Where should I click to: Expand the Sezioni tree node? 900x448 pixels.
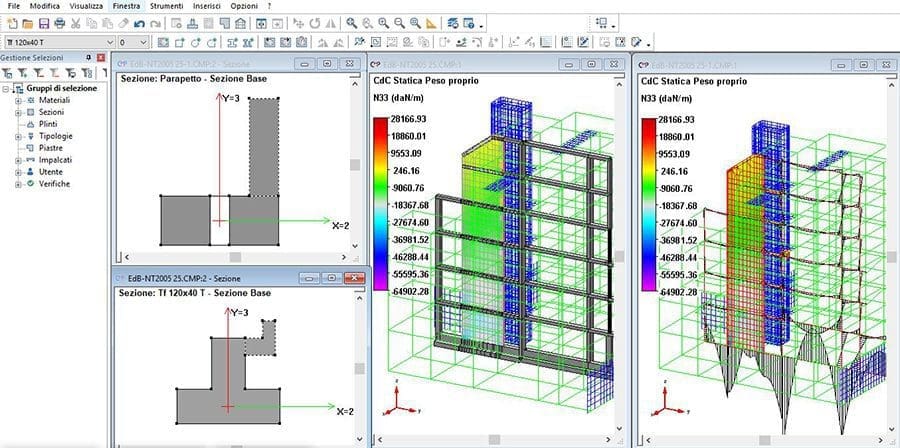(18, 112)
